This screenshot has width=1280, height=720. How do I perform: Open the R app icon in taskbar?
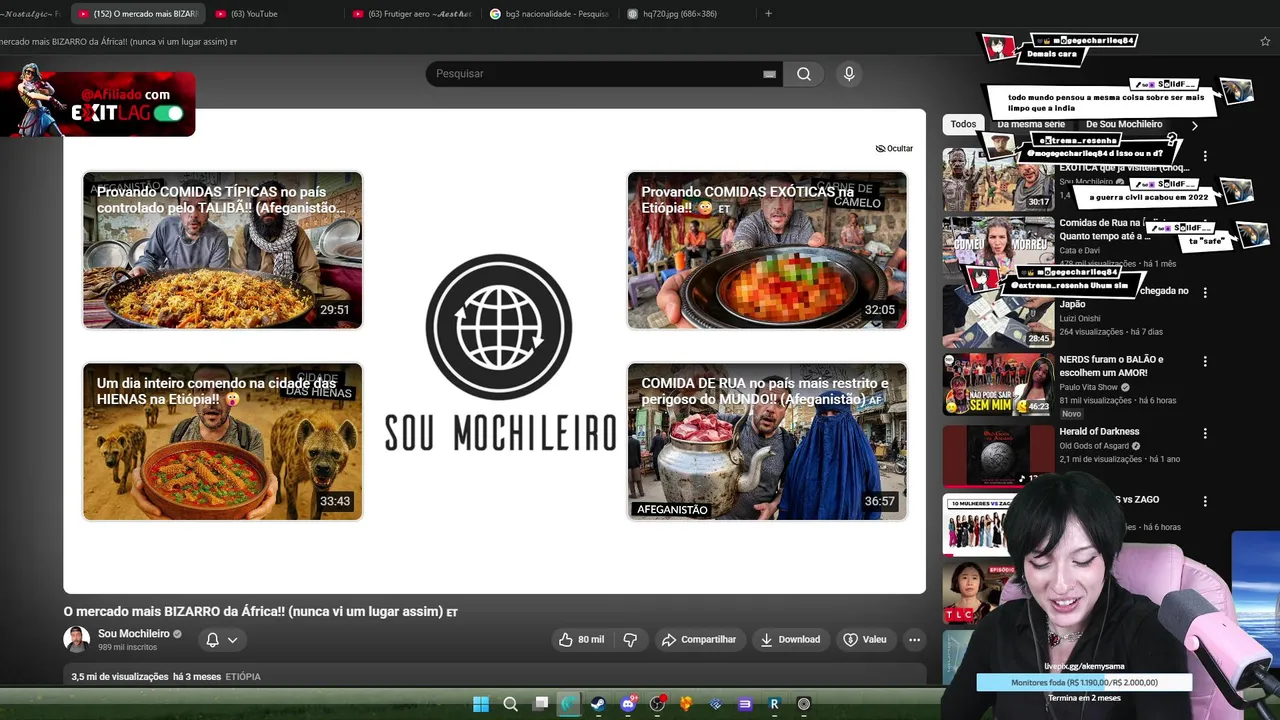click(x=774, y=704)
